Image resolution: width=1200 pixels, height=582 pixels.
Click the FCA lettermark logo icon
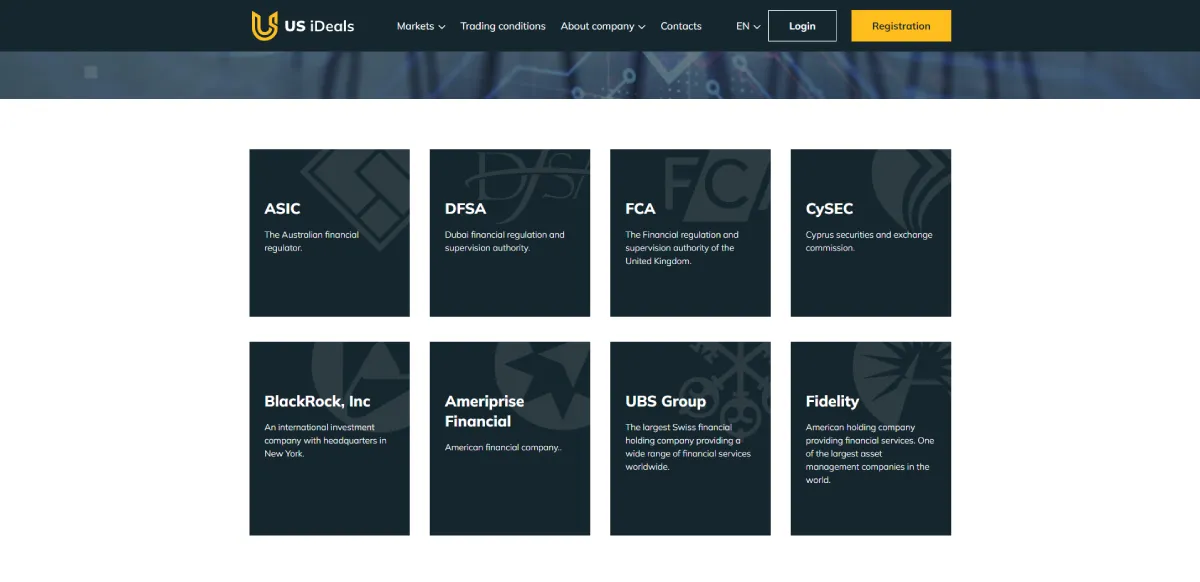click(x=716, y=185)
